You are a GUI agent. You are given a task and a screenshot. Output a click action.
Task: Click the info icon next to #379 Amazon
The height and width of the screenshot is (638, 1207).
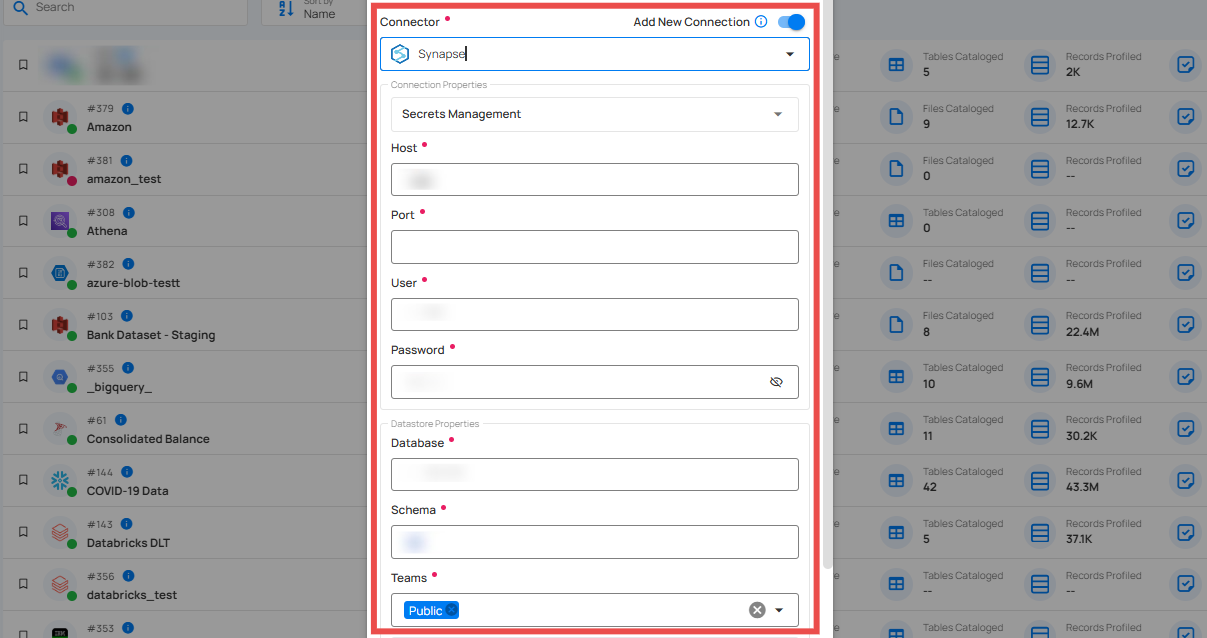pos(127,108)
